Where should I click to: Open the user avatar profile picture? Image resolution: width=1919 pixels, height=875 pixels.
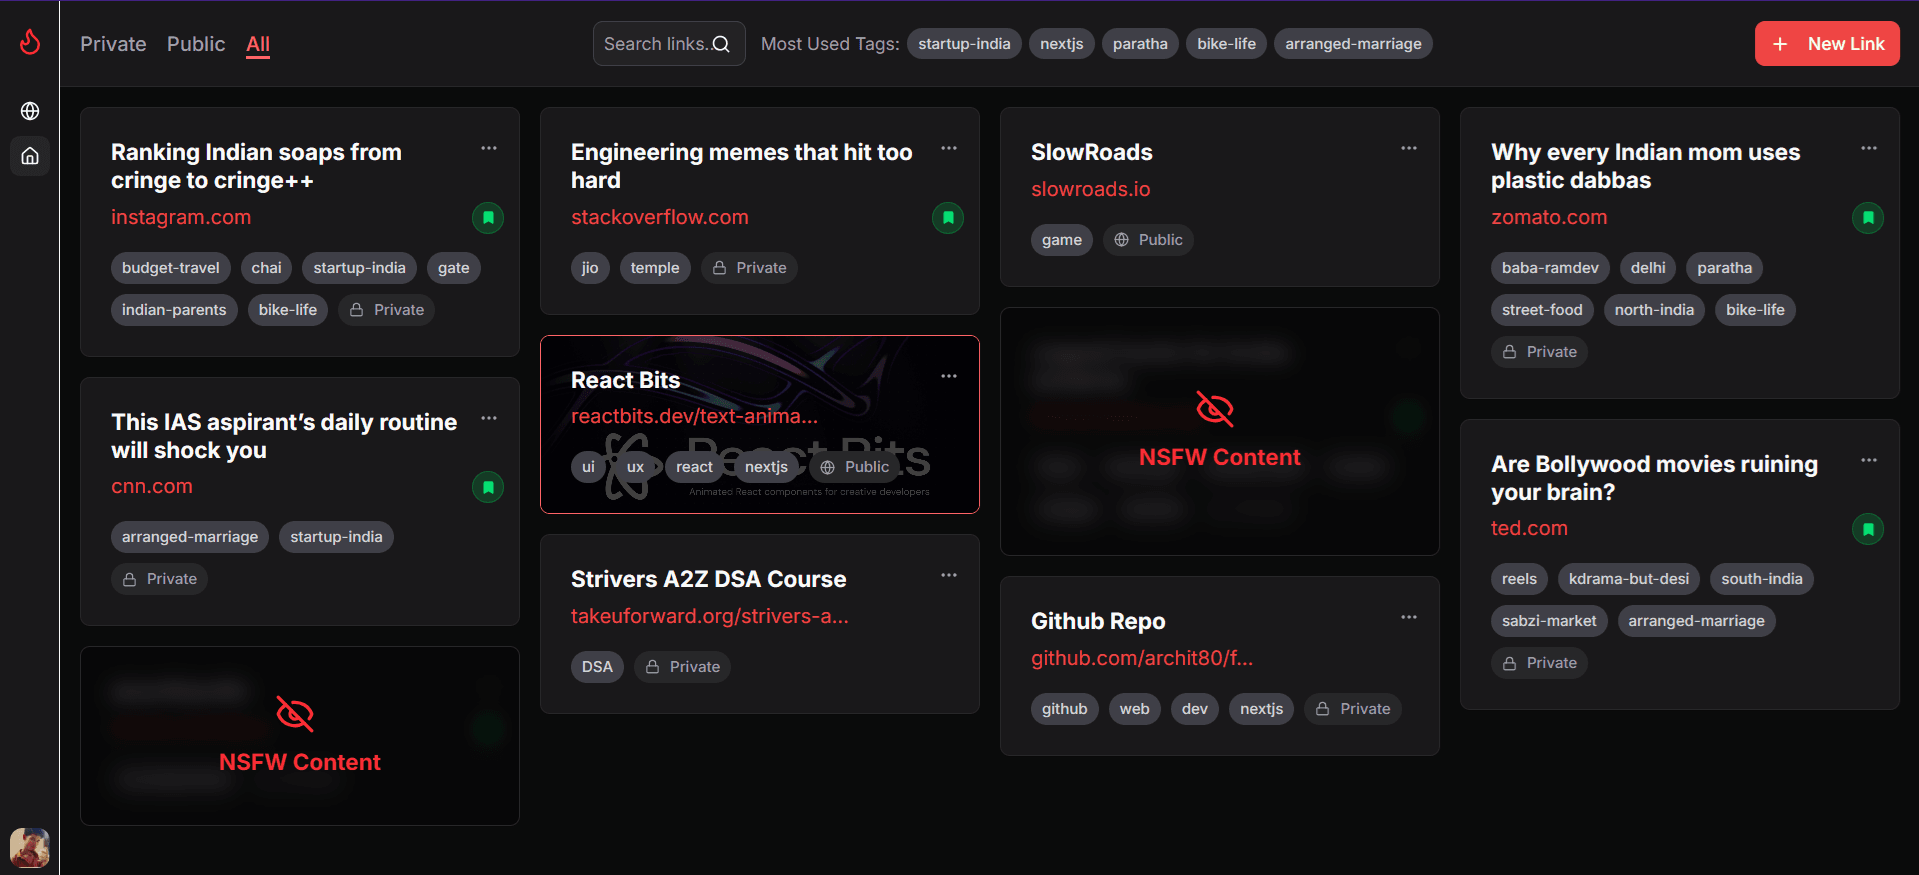(x=30, y=848)
